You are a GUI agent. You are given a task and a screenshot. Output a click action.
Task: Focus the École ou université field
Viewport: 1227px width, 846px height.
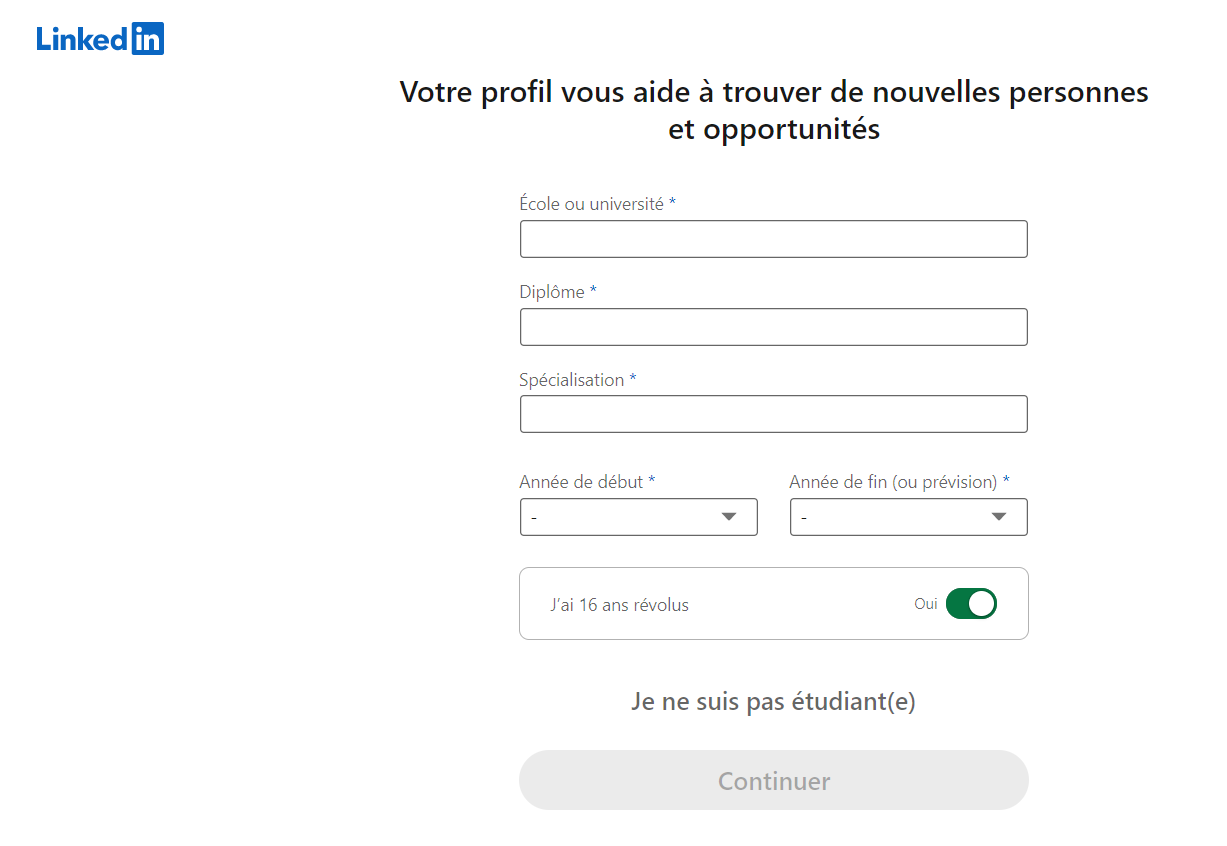(x=773, y=239)
